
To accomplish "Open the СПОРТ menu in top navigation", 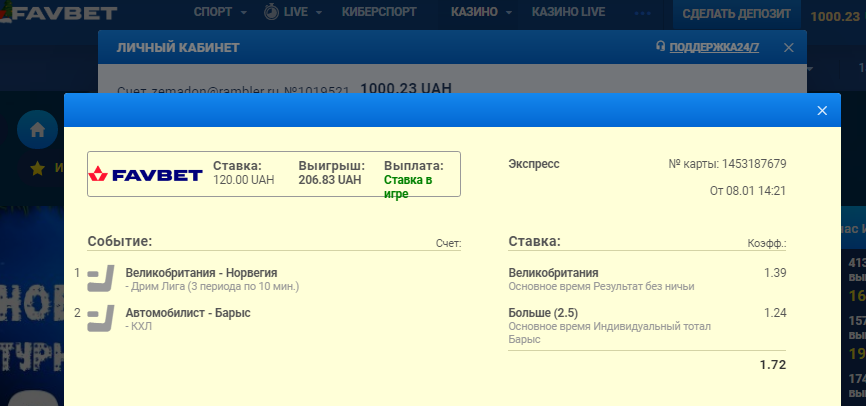I will click(213, 12).
